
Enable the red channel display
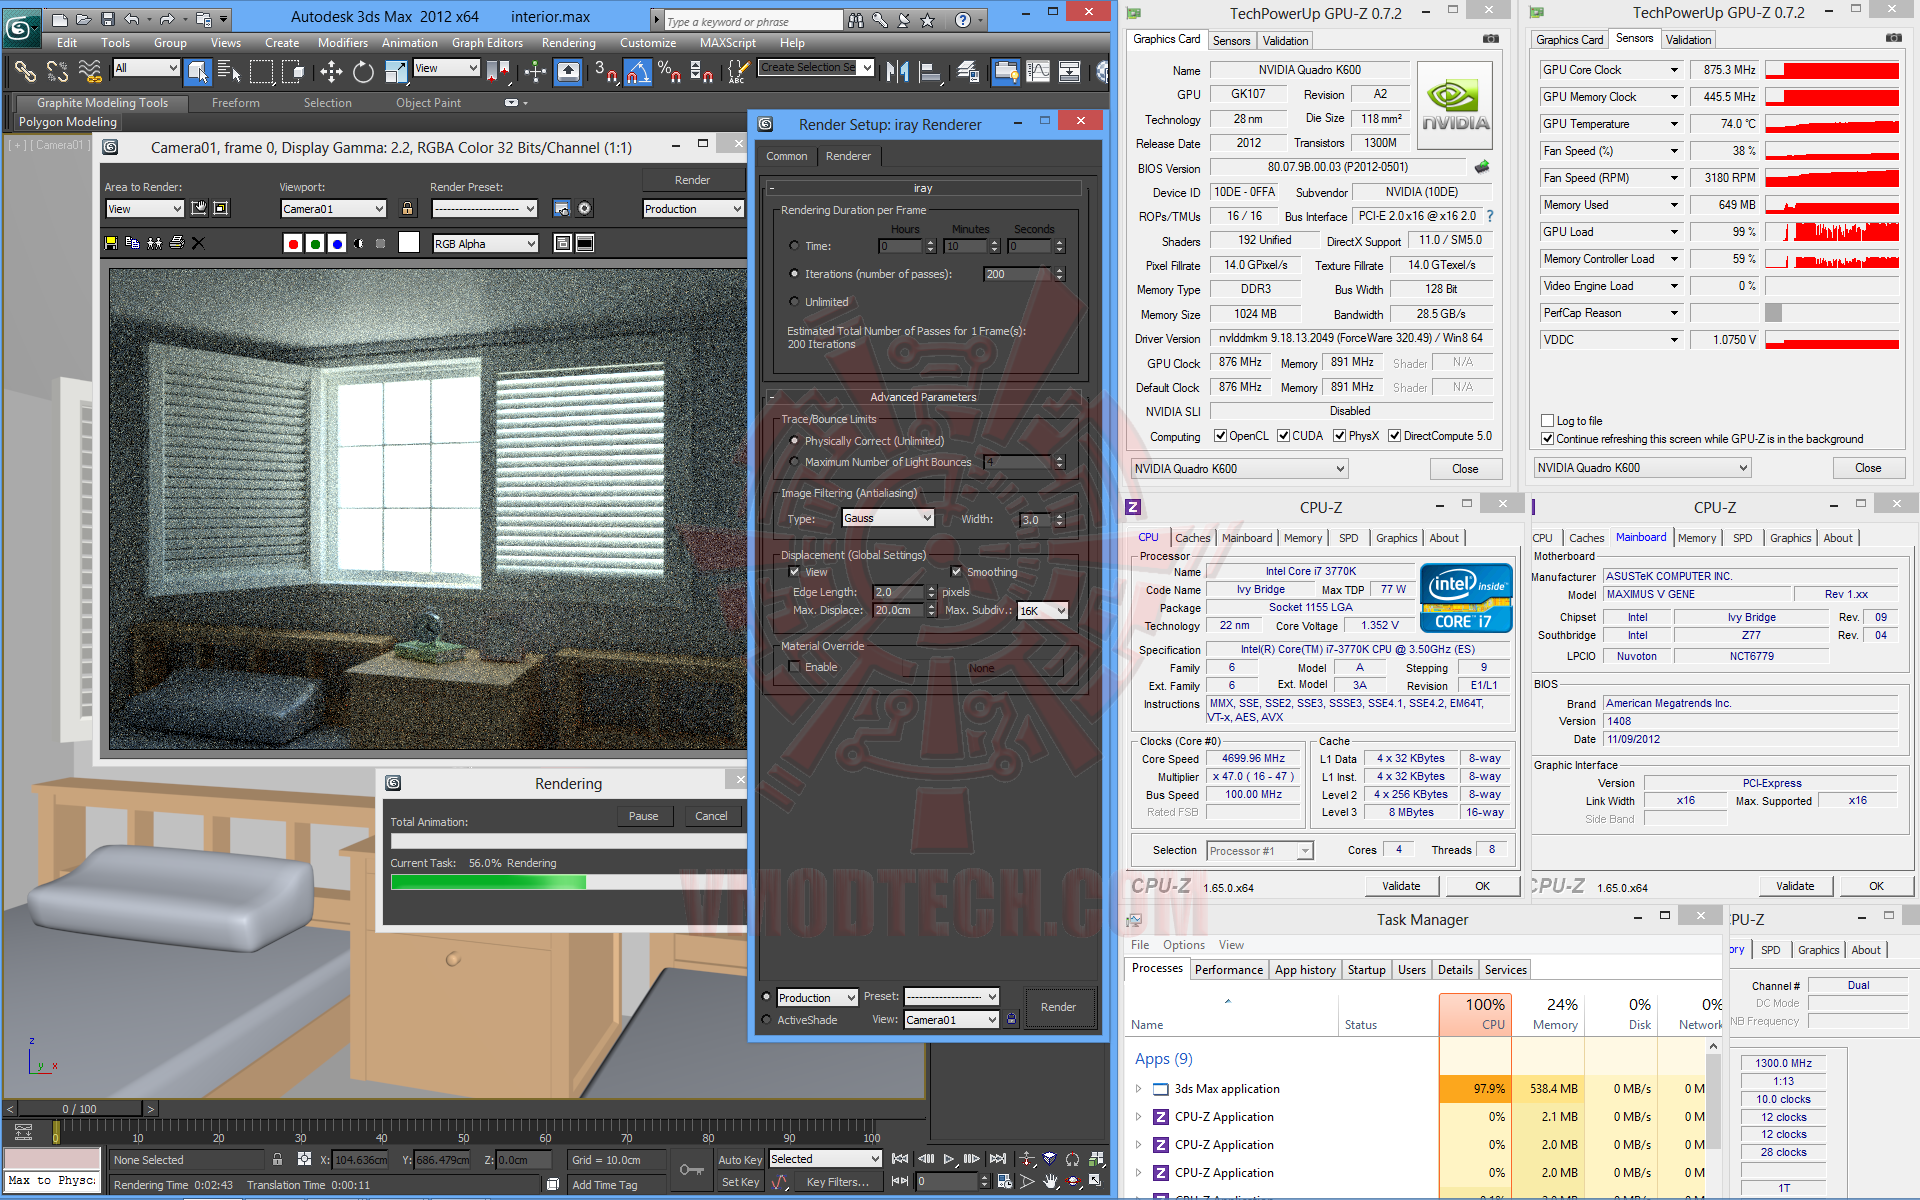click(293, 244)
